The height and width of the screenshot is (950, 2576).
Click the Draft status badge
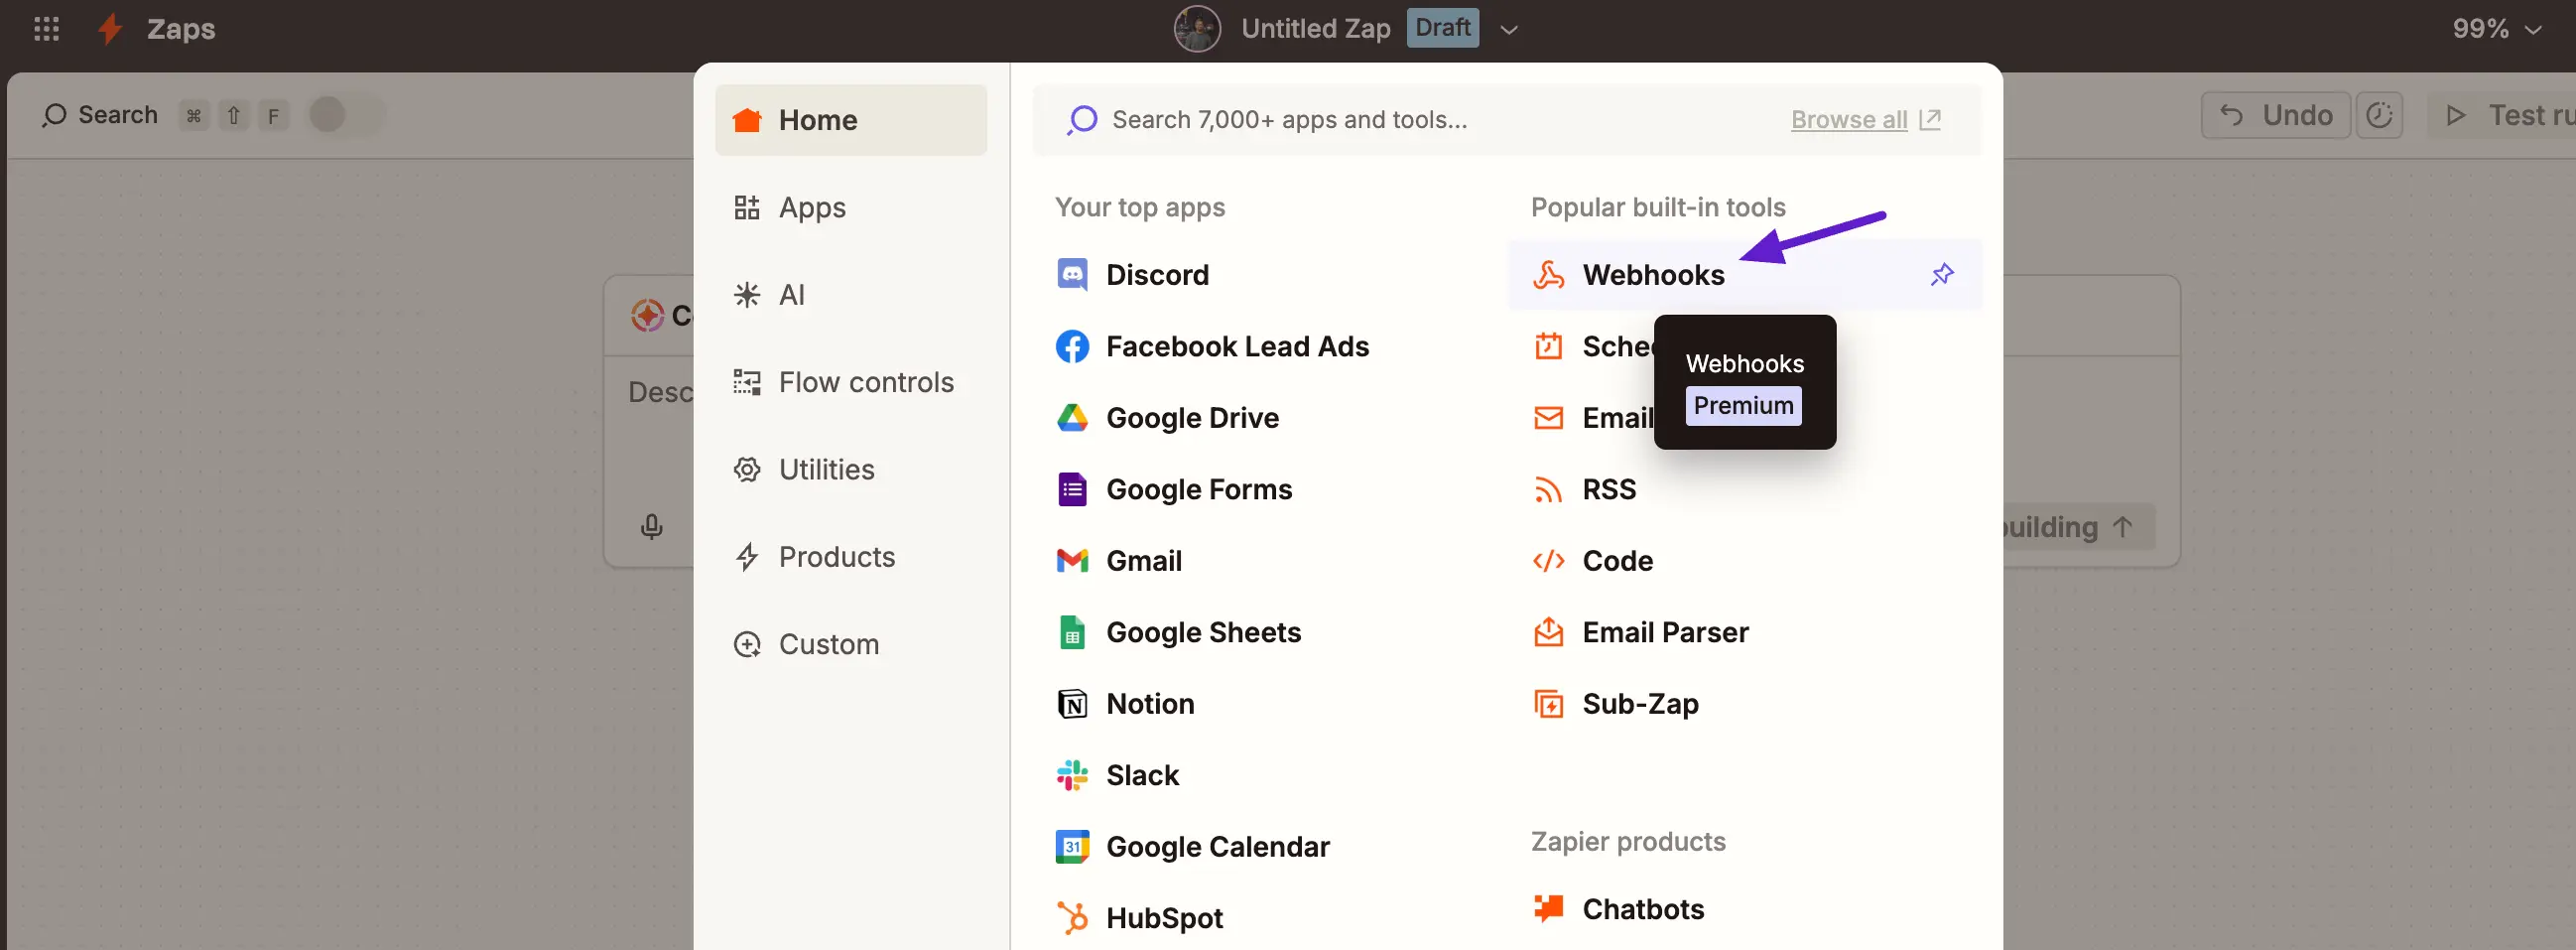pos(1442,27)
